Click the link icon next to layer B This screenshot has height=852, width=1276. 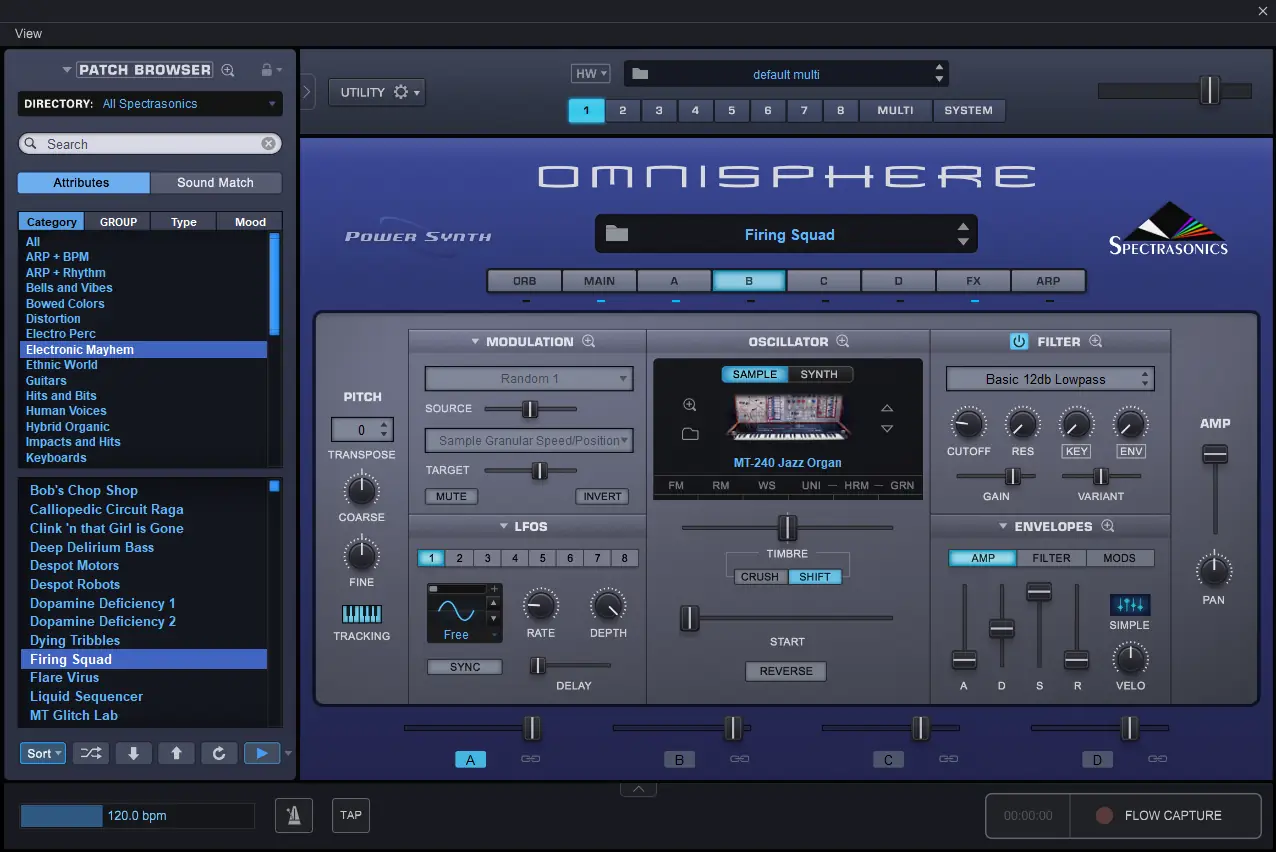click(x=740, y=759)
